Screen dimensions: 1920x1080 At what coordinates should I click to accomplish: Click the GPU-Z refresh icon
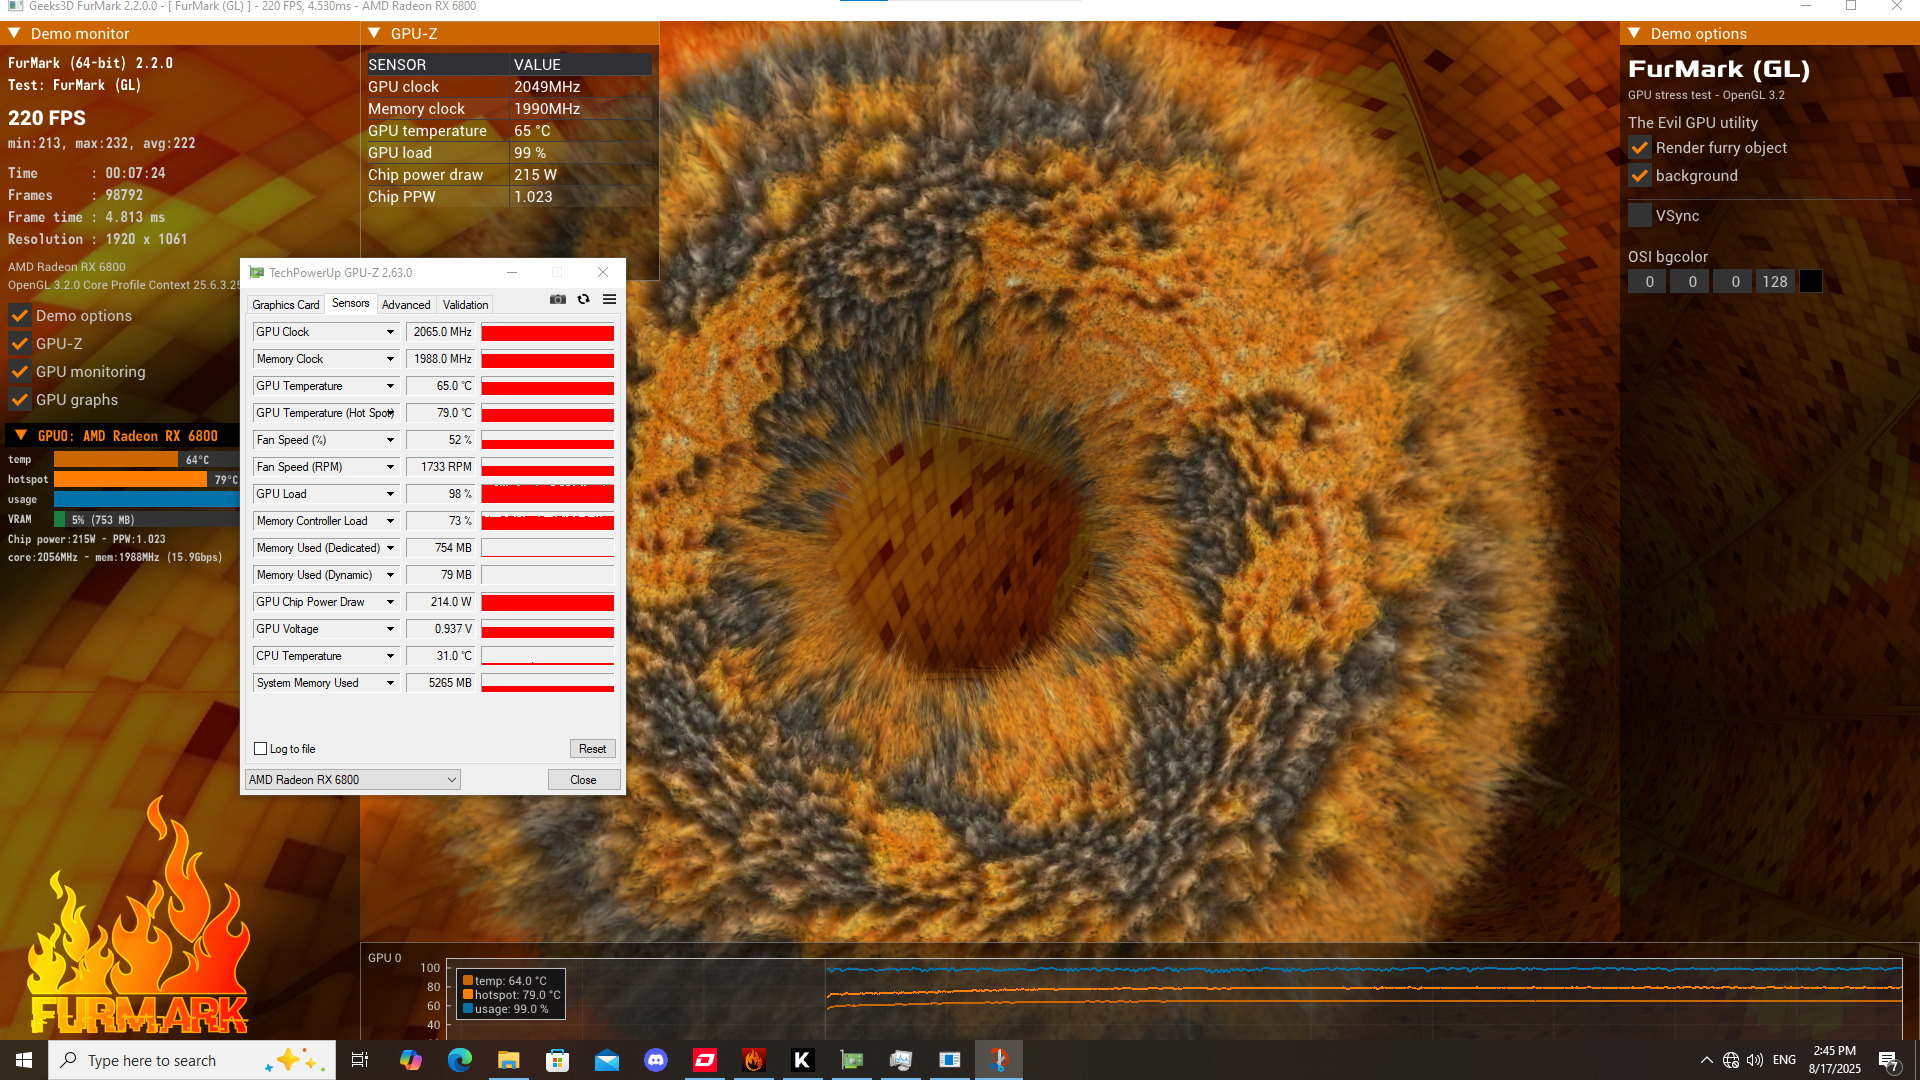[583, 299]
